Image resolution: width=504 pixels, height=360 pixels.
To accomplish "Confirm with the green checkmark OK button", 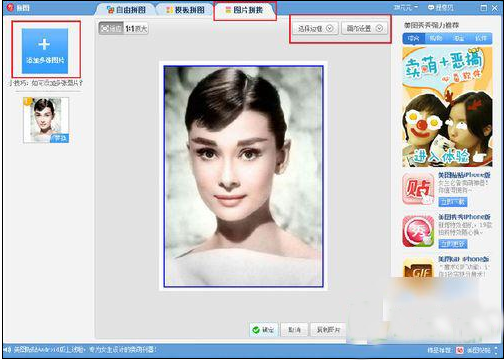I will [x=263, y=330].
